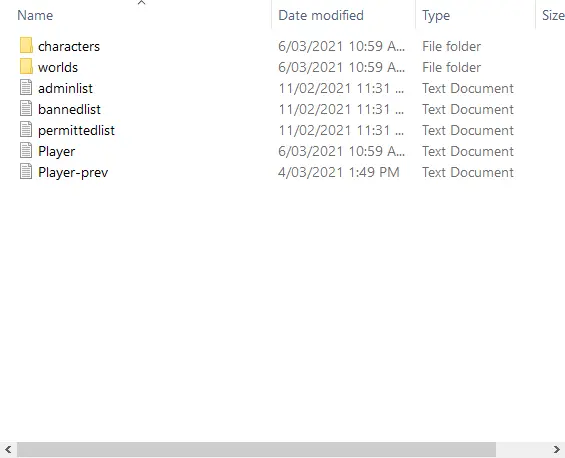Sort files by the Name column

click(x=35, y=15)
